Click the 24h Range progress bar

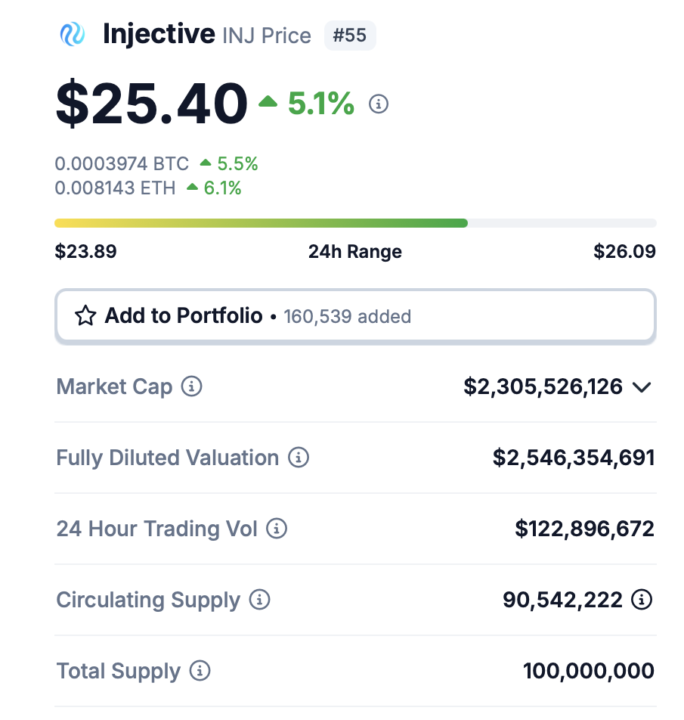coord(355,222)
